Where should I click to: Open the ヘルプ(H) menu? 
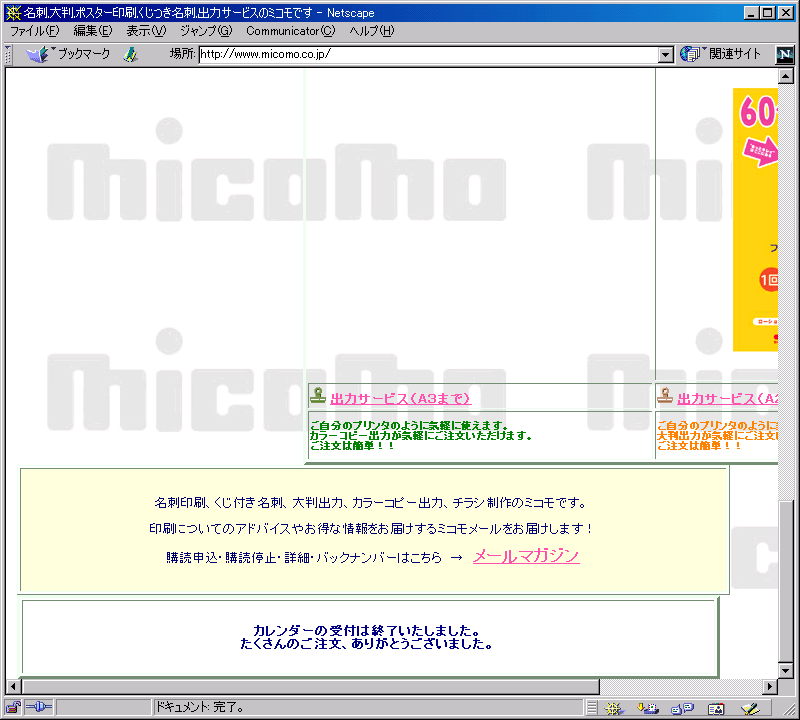371,31
